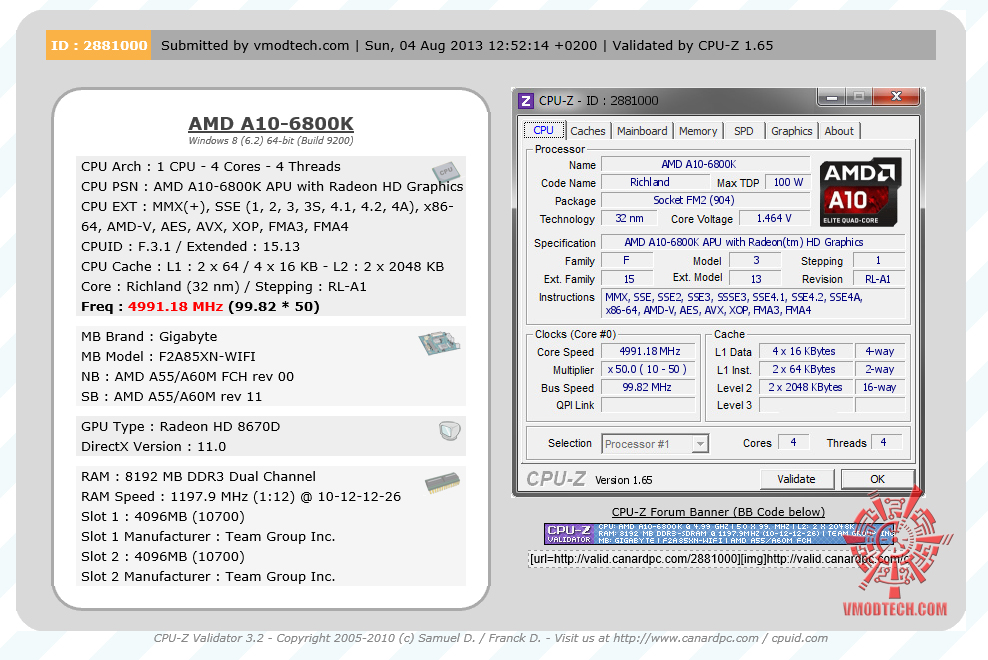Click the L1 Data value 4 x 16 KBytes
The width and height of the screenshot is (988, 660).
[x=805, y=351]
